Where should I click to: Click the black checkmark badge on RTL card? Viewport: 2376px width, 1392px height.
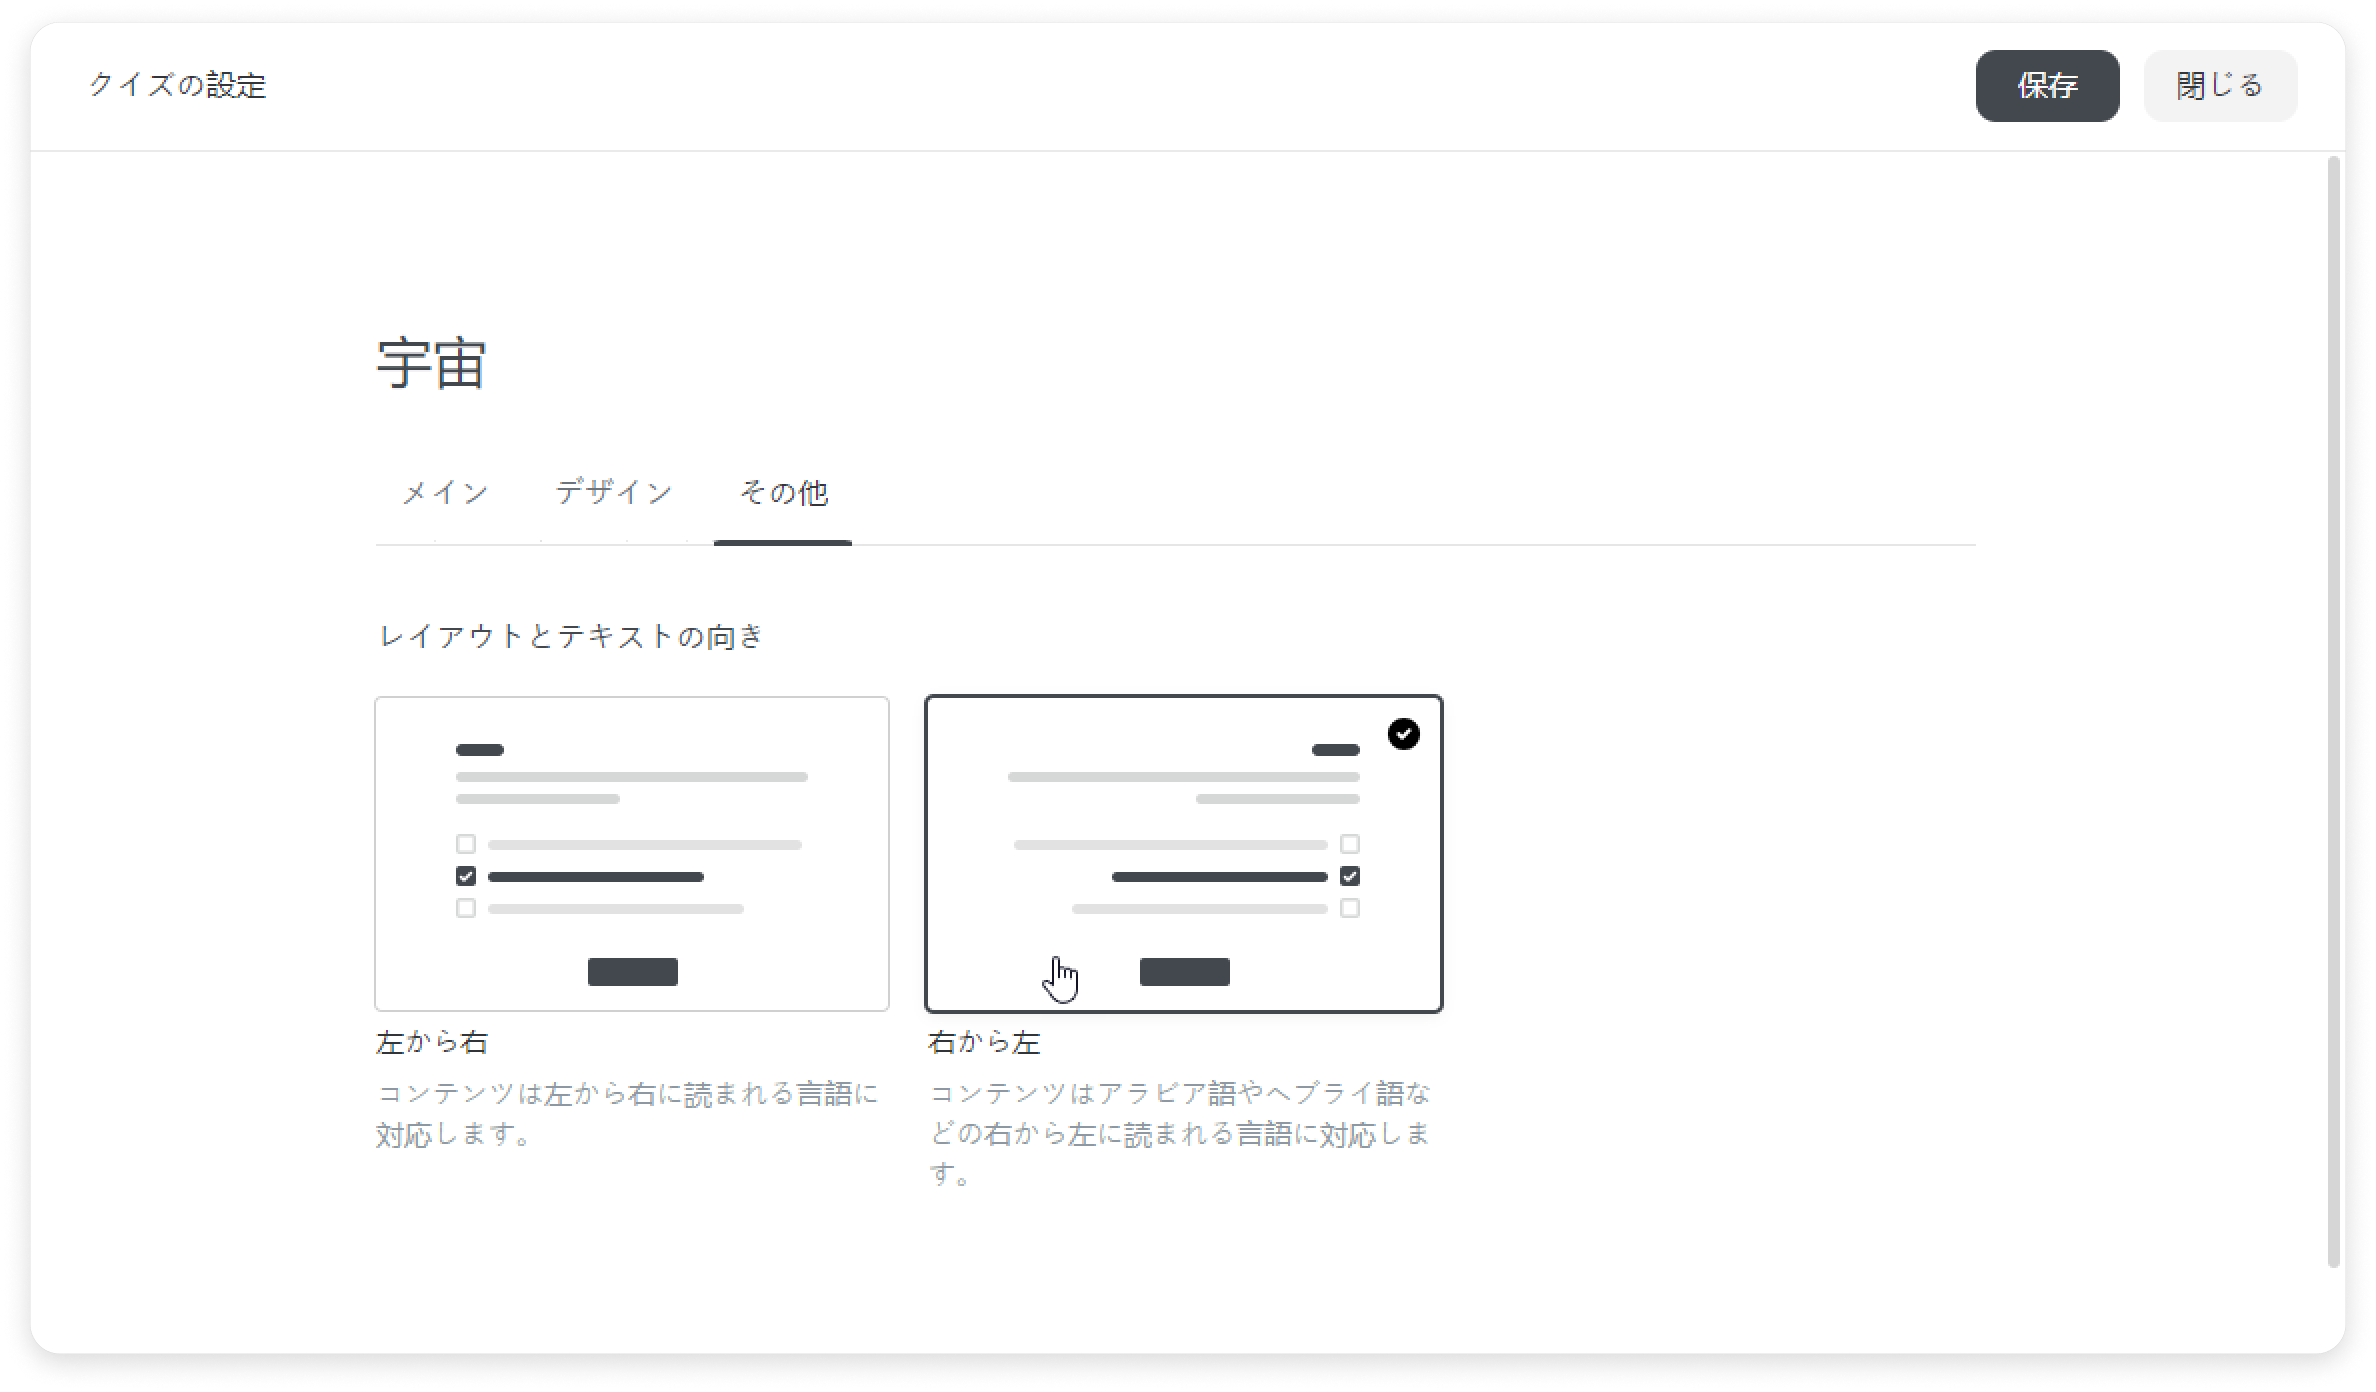1403,734
